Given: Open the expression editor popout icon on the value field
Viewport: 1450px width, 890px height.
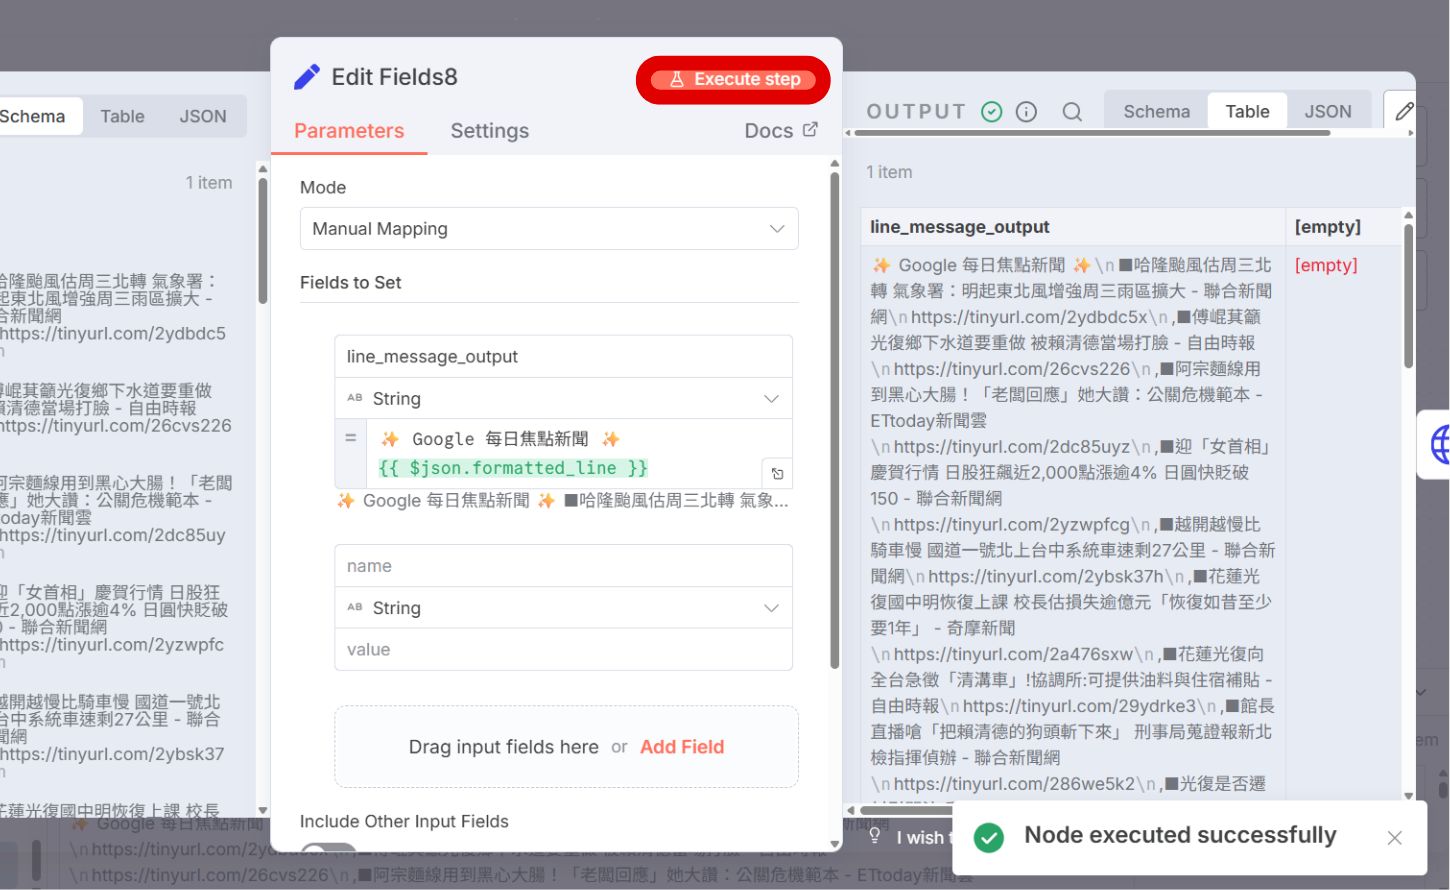Looking at the screenshot, I should pos(777,472).
